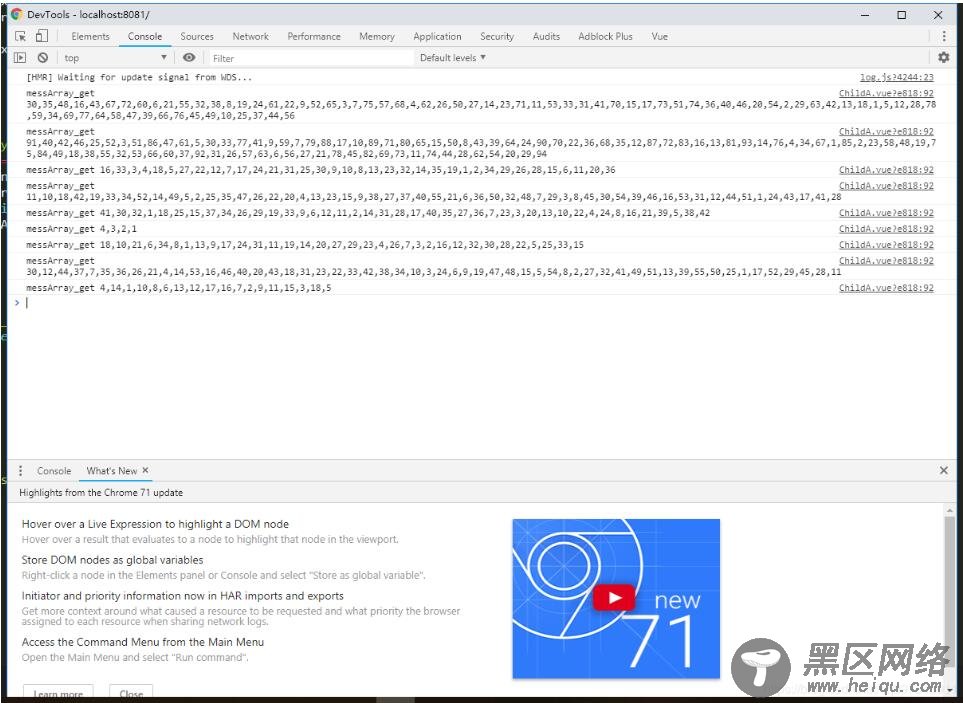The height and width of the screenshot is (703, 963).
Task: Switch to the Sources tab
Action: coord(197,36)
